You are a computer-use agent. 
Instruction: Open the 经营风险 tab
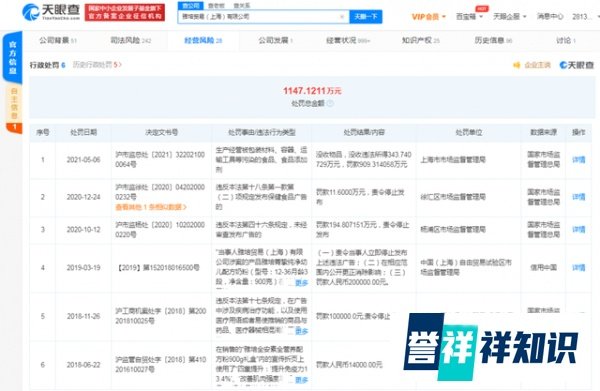(x=203, y=41)
